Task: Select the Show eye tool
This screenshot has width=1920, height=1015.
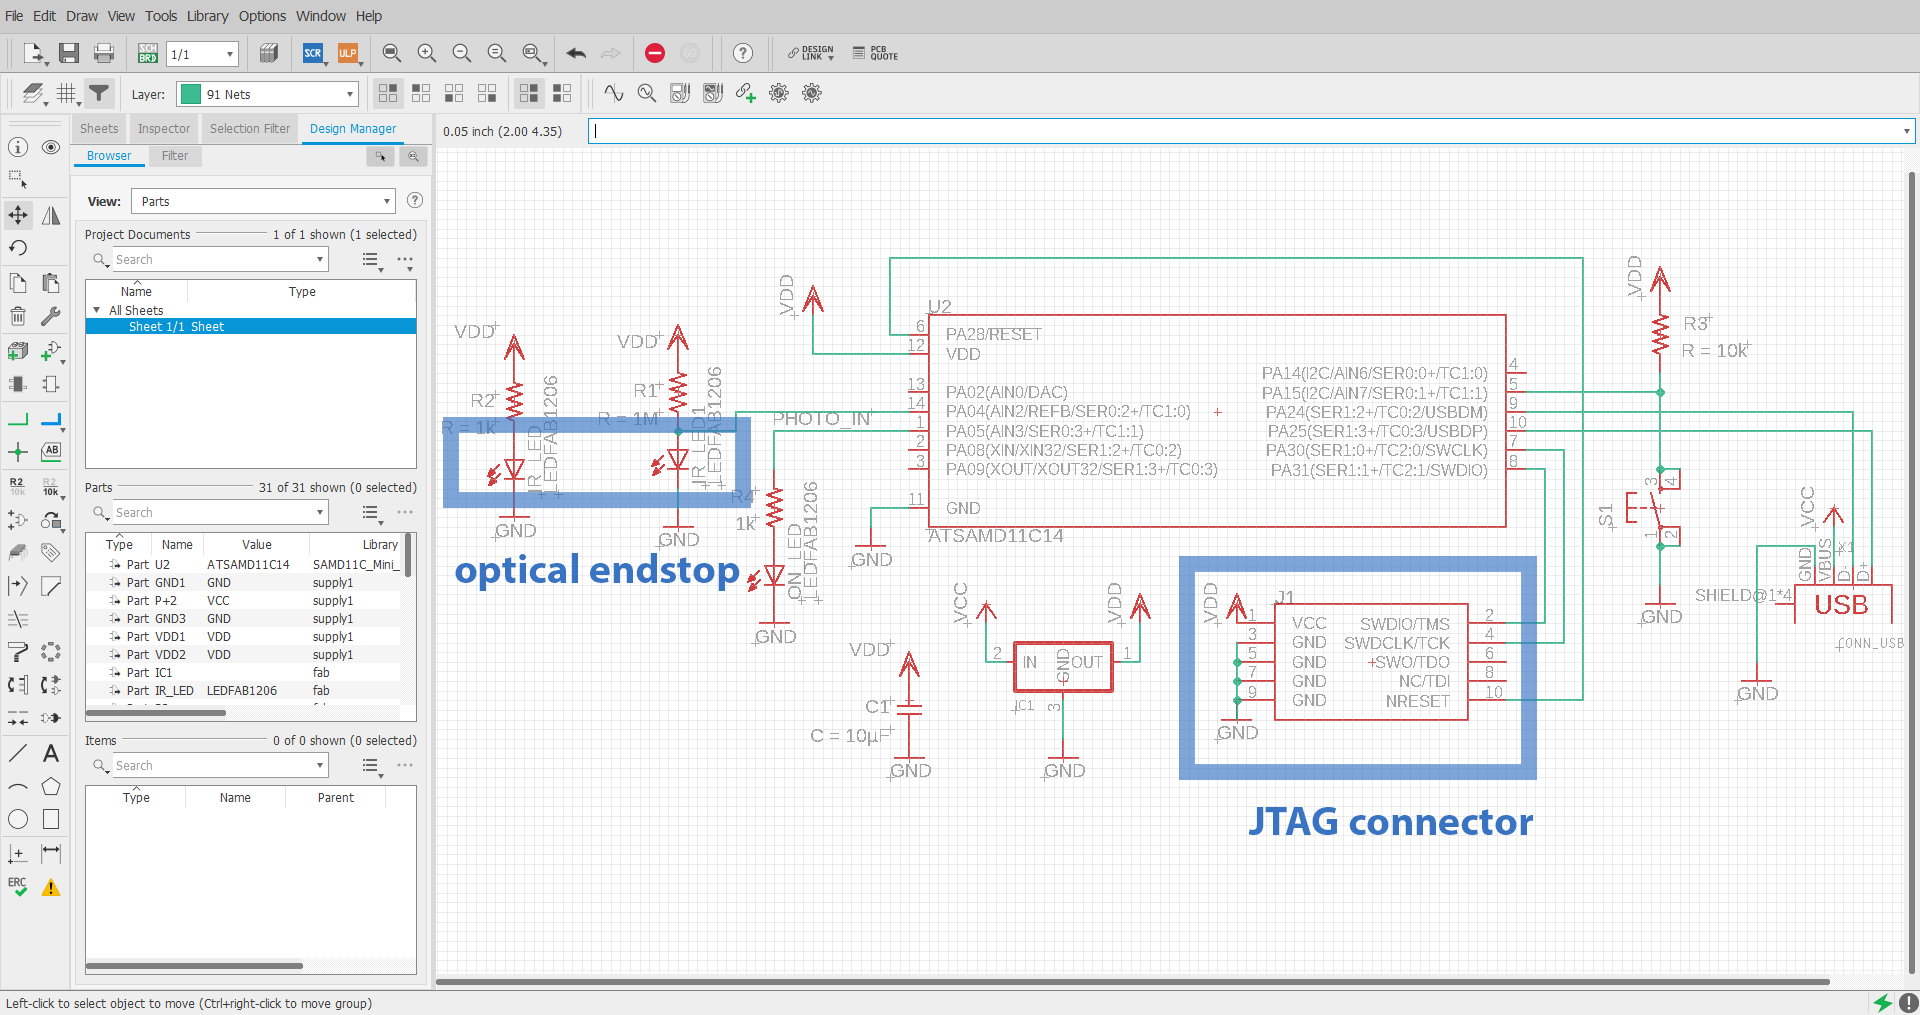Action: coord(51,147)
